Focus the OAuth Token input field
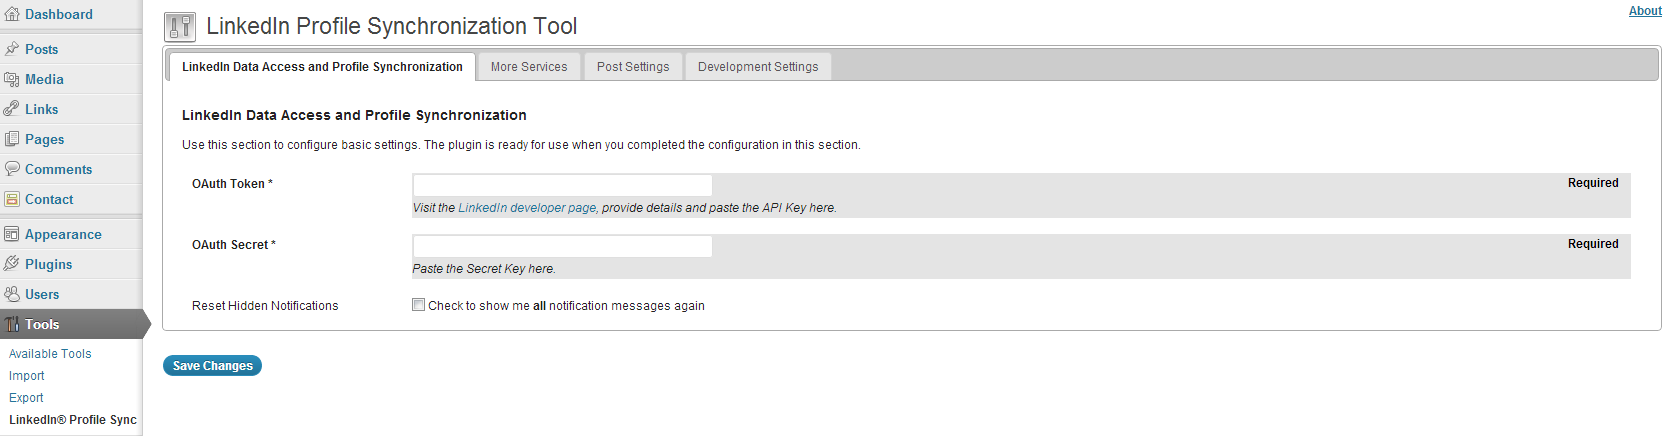Image resolution: width=1672 pixels, height=436 pixels. coord(562,185)
